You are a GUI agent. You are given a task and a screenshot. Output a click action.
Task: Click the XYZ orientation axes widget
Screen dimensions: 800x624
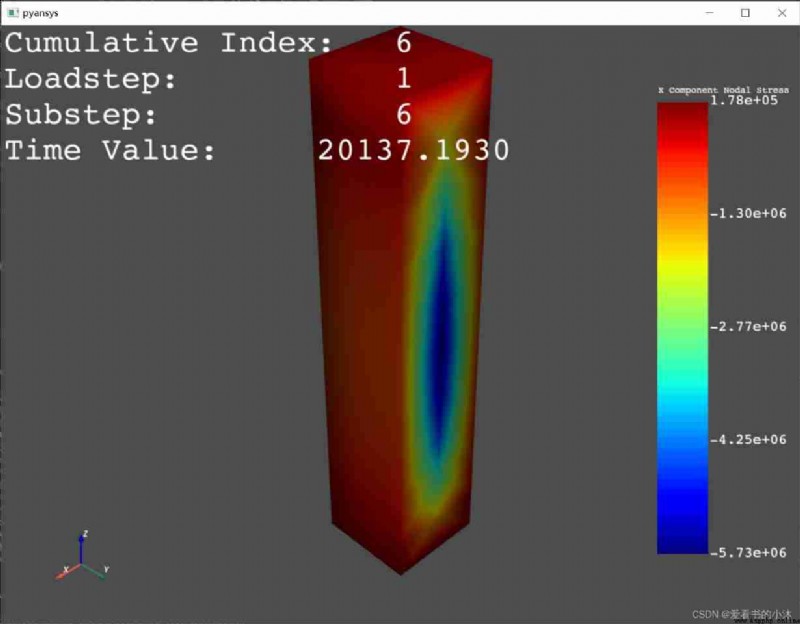tap(82, 556)
